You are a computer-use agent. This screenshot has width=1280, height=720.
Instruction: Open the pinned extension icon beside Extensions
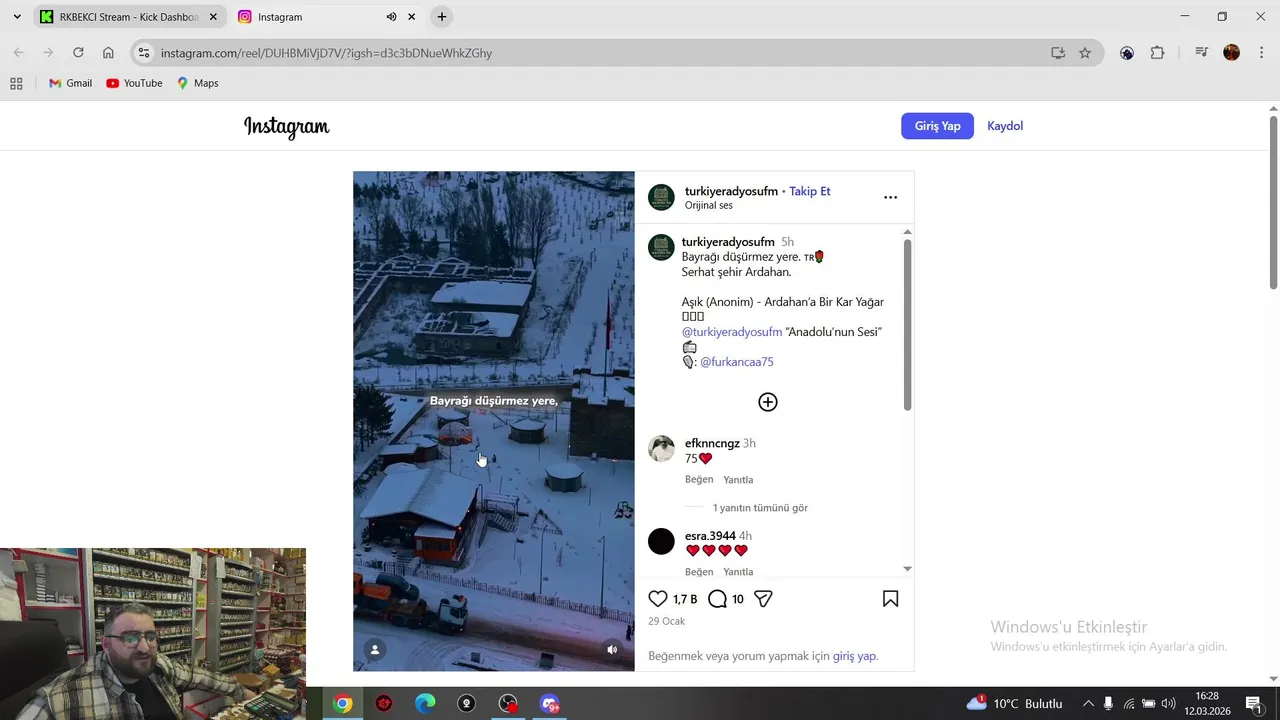tap(1127, 53)
